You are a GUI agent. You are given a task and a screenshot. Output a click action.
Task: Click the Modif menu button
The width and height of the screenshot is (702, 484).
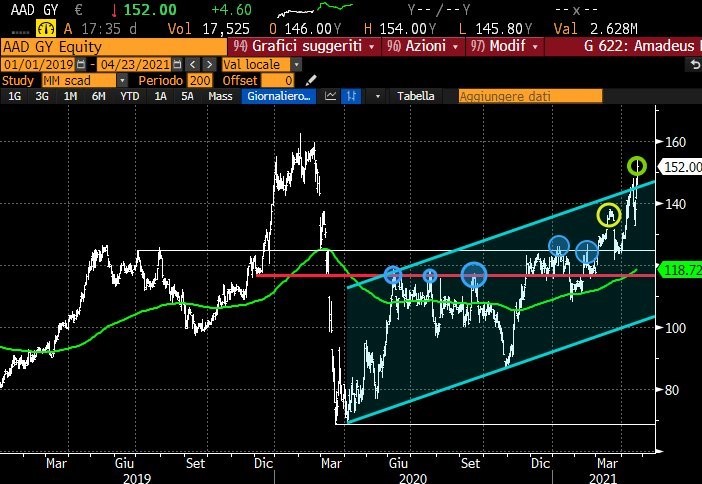[505, 46]
